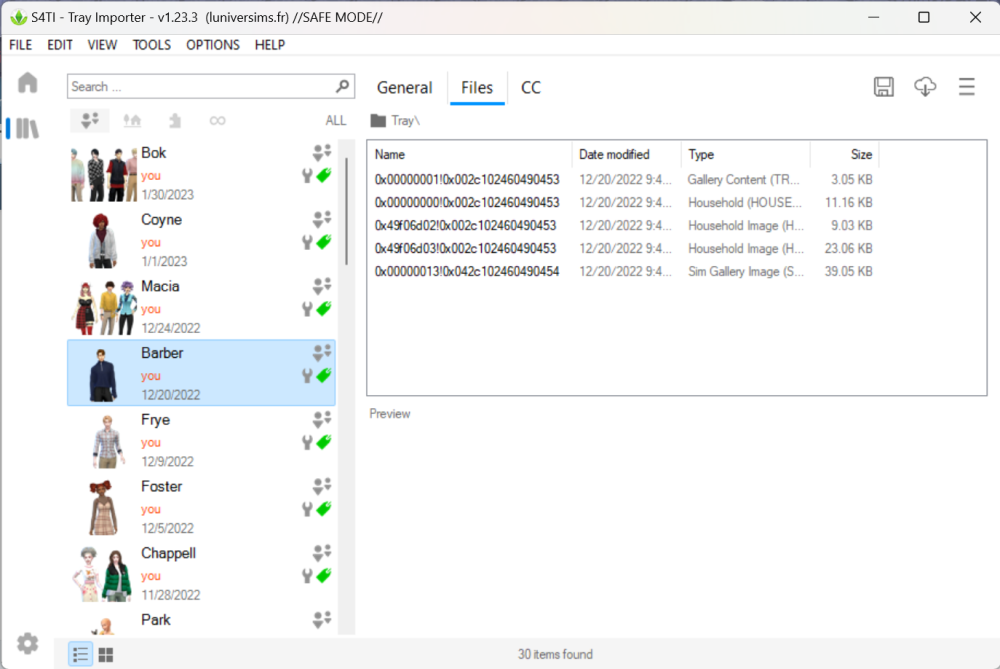The width and height of the screenshot is (1000, 669).
Task: Select file 0x49f06d03!0x002c102460490453
Action: 466,248
